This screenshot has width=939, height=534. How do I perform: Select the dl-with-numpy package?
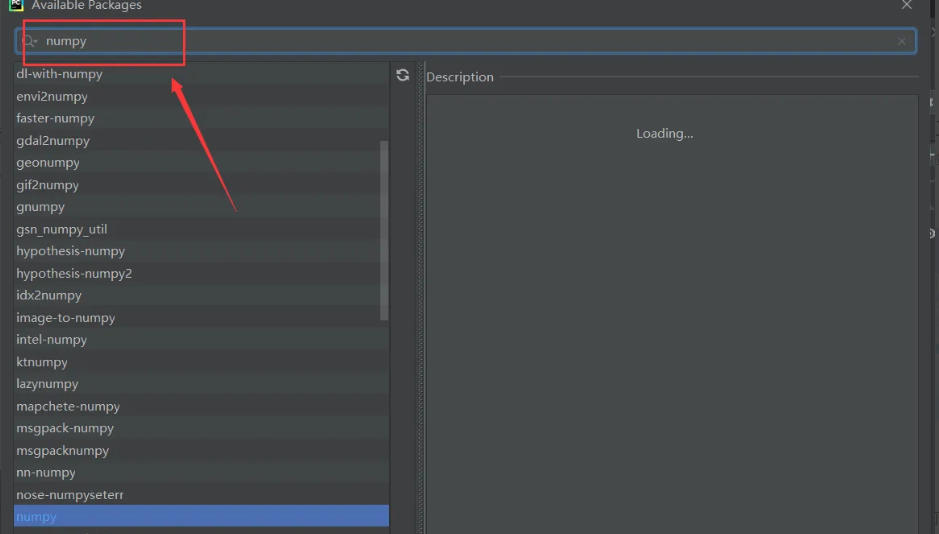click(x=201, y=74)
